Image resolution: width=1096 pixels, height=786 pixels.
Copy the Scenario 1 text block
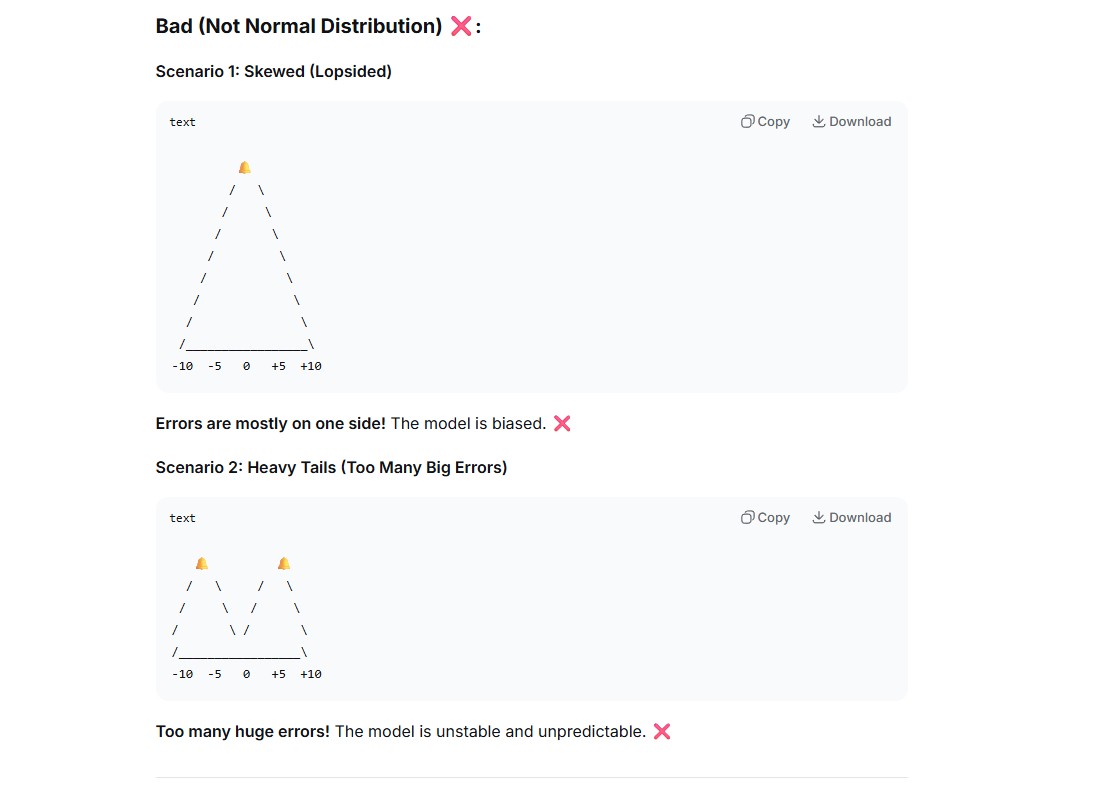[x=765, y=122]
